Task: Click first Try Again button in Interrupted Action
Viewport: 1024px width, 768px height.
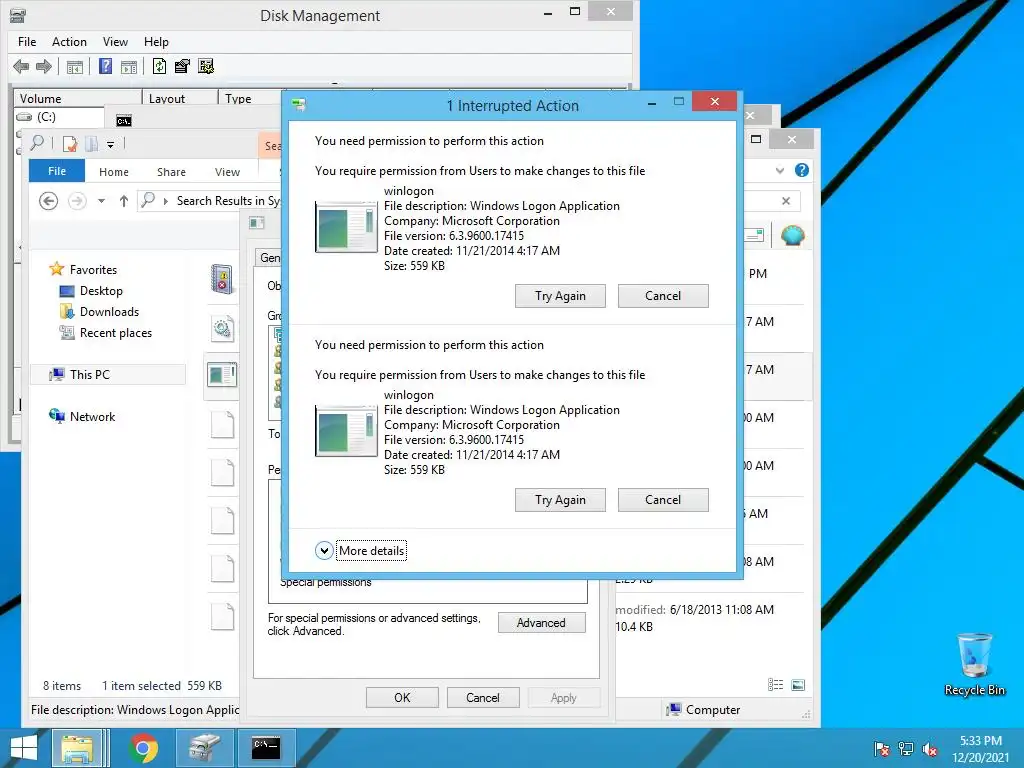Action: point(560,296)
